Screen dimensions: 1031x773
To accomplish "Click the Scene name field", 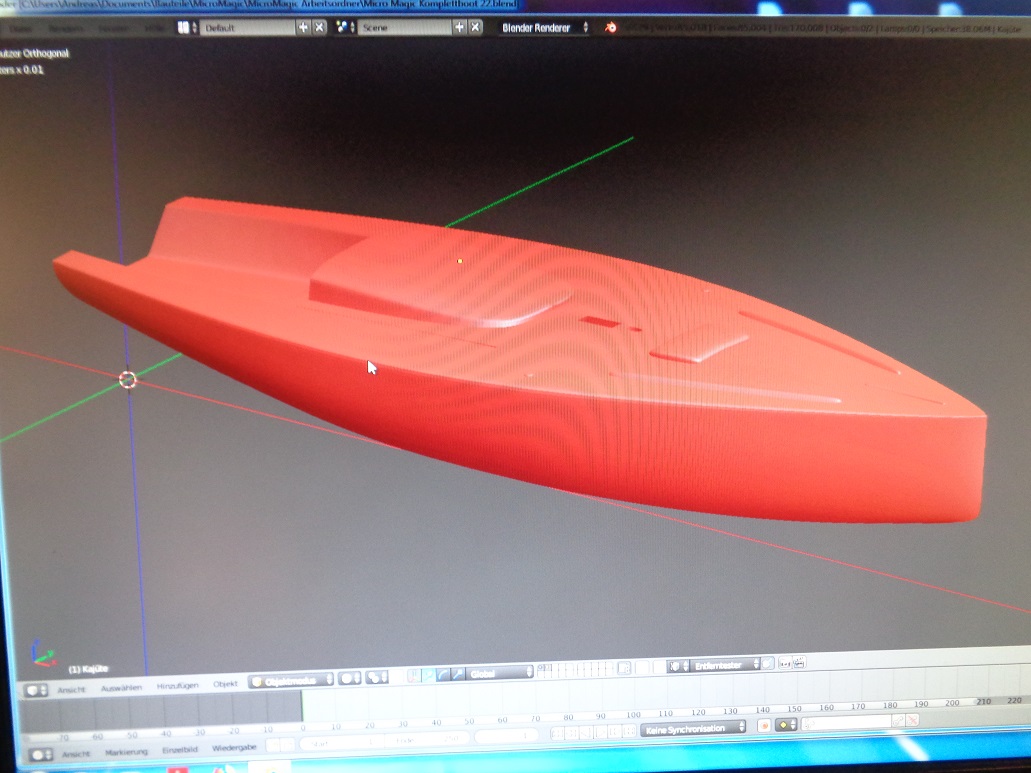I will point(404,28).
